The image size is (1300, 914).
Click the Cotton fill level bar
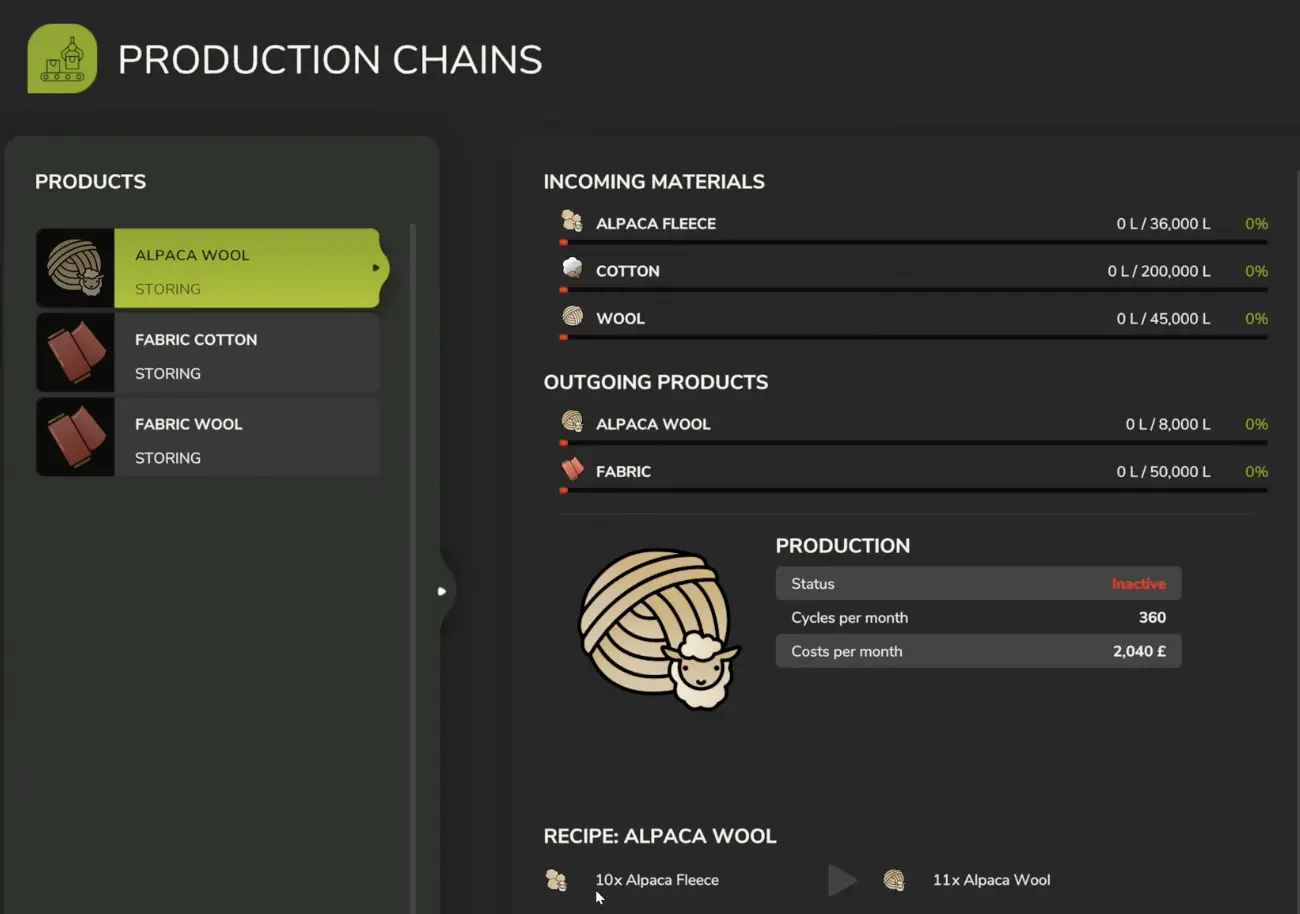(914, 290)
